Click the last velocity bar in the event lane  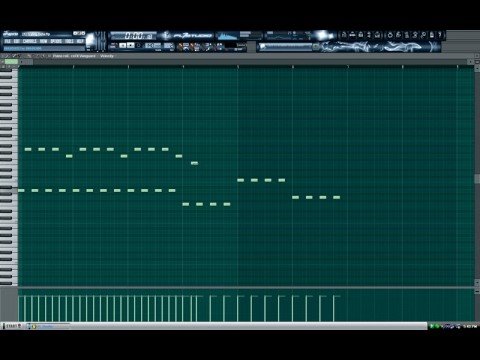point(334,308)
